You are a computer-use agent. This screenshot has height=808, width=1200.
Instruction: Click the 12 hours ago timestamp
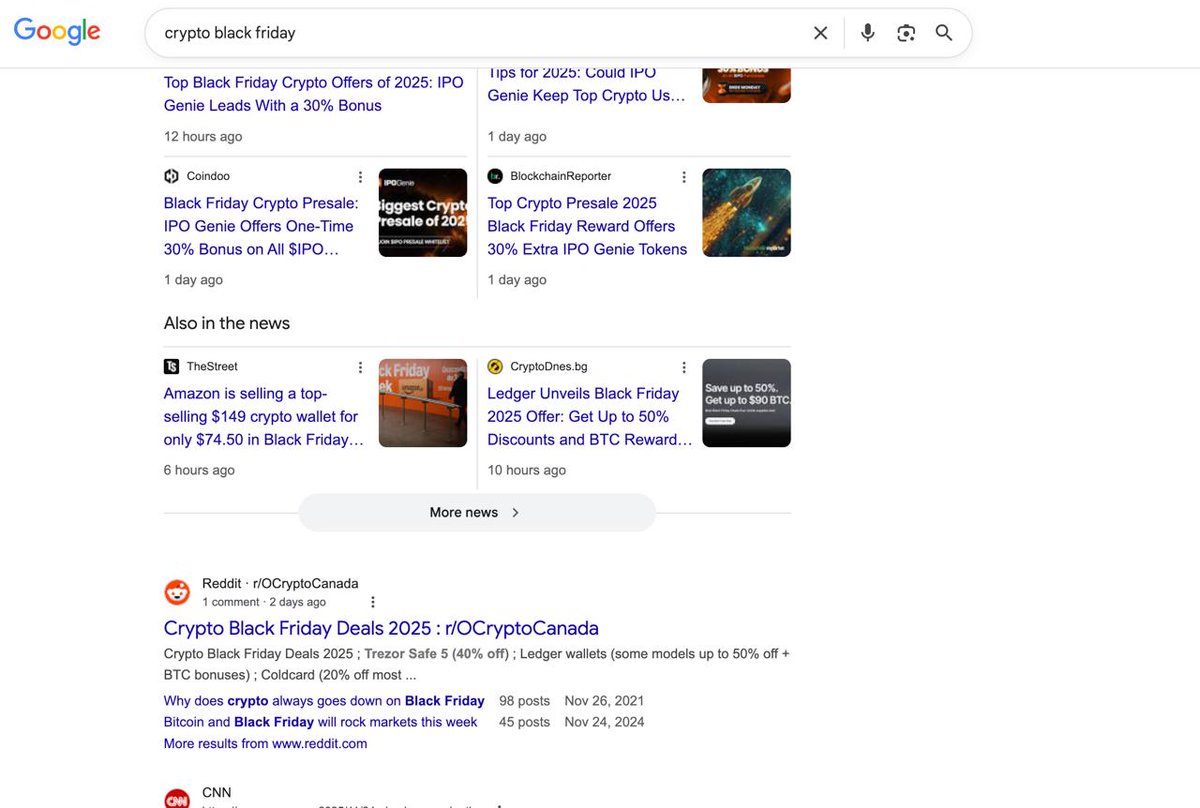(x=203, y=136)
